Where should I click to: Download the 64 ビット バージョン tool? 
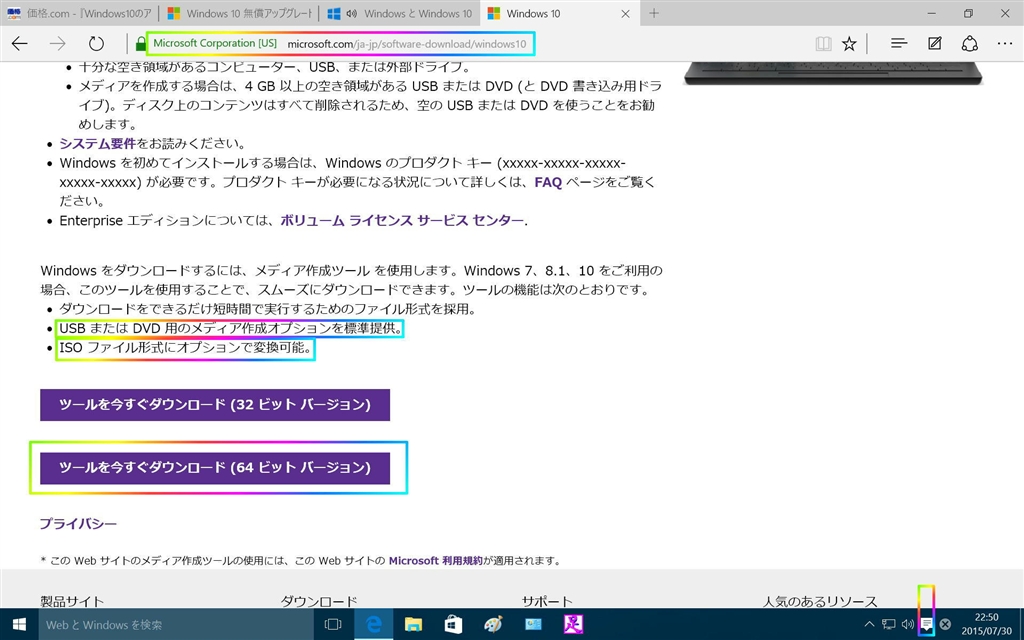(215, 468)
